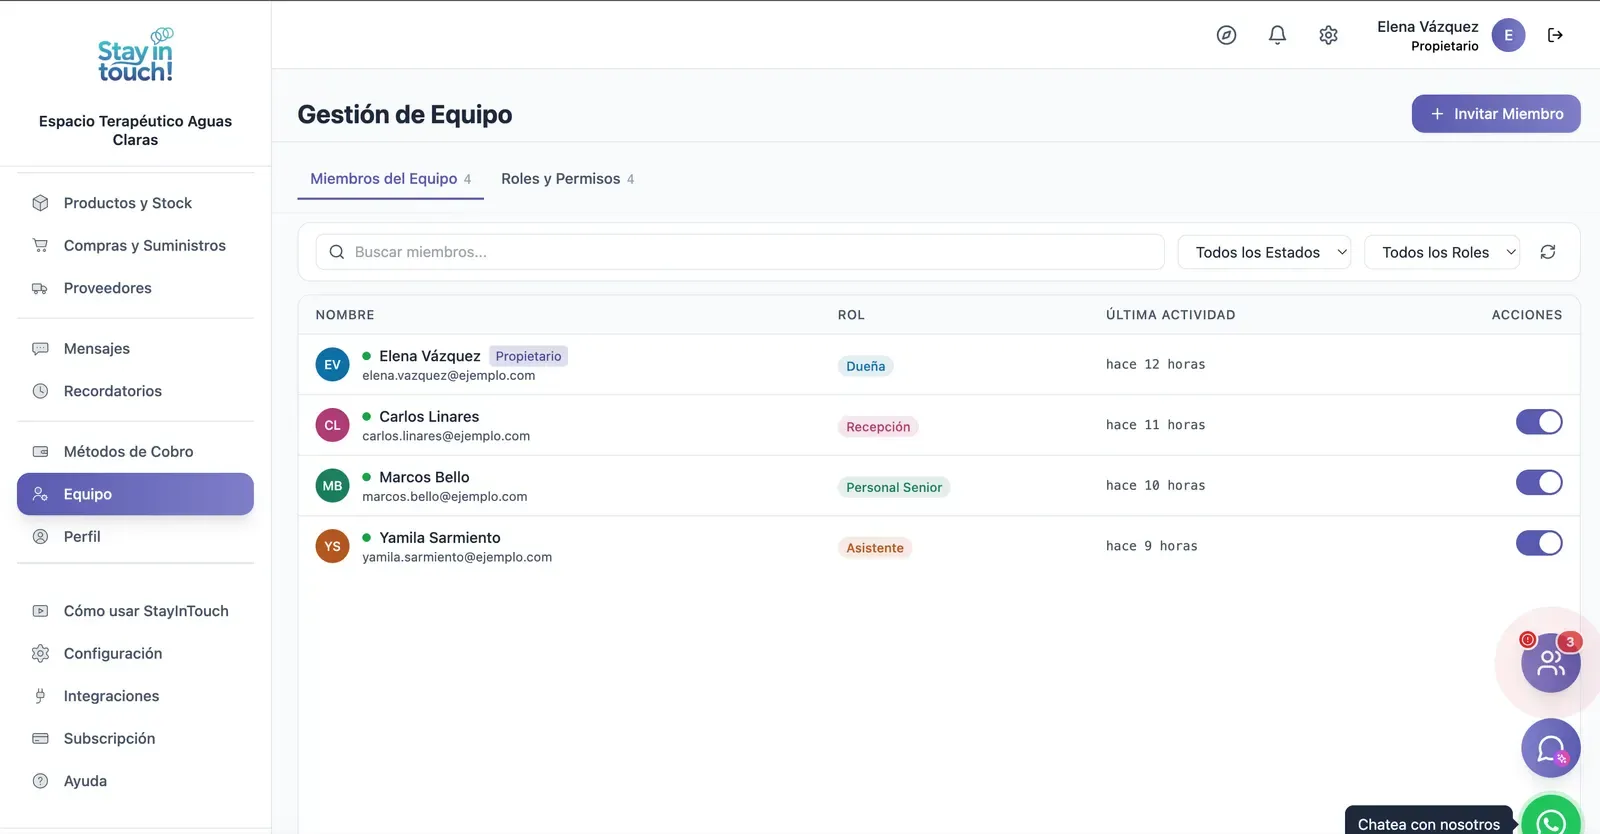Open Integraciones in sidebar
This screenshot has height=834, width=1600.
[135, 696]
